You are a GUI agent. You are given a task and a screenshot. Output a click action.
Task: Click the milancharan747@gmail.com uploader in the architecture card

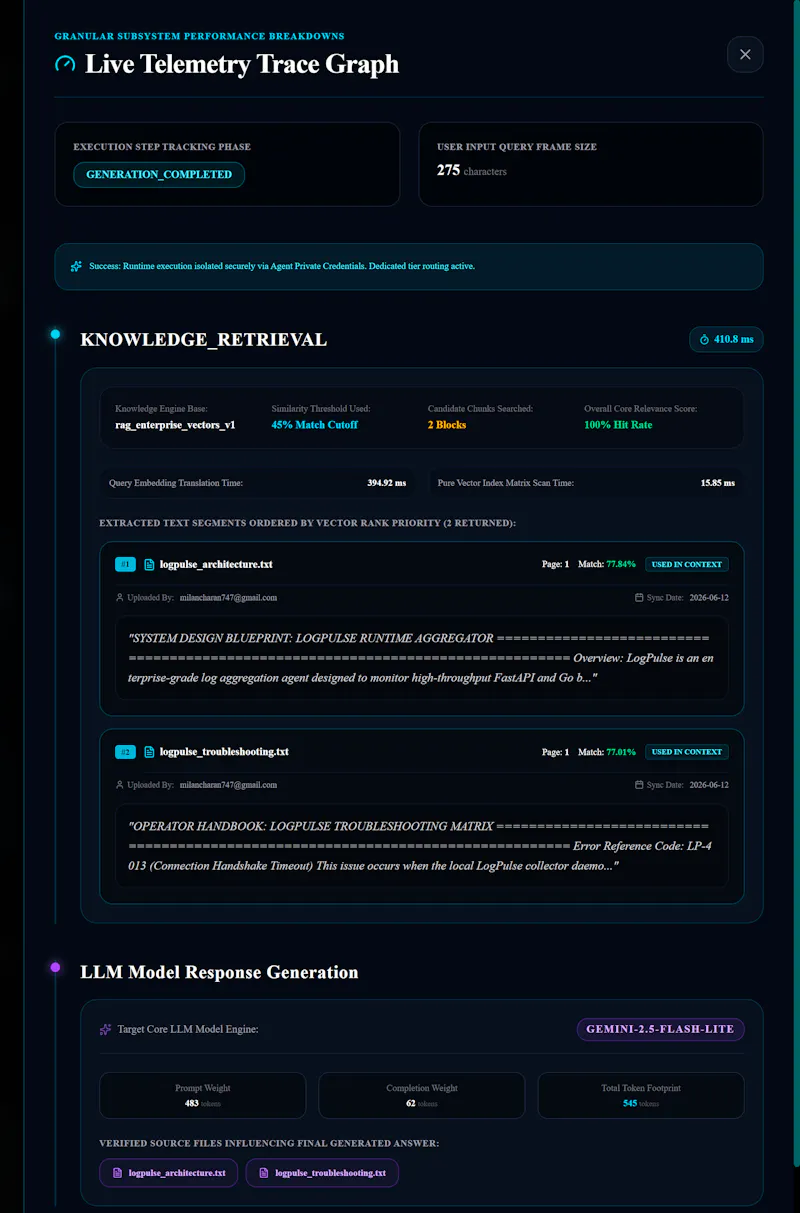(228, 598)
